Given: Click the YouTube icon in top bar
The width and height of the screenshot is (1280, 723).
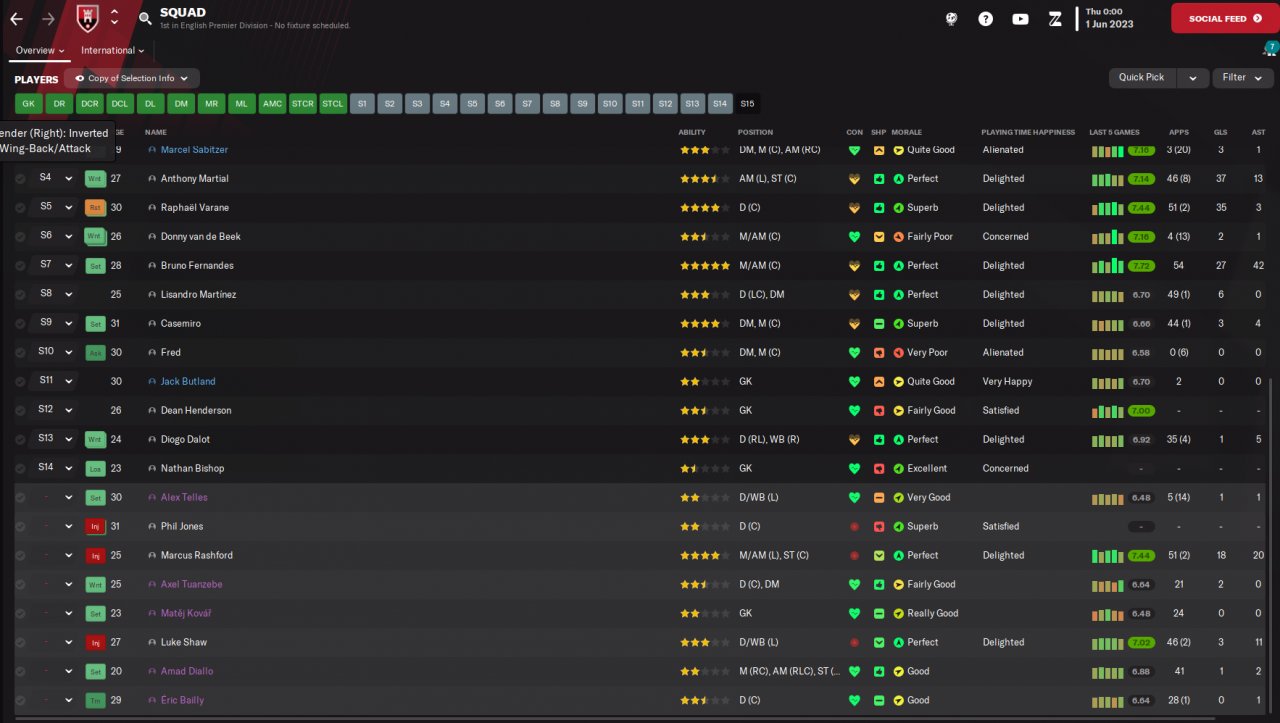Looking at the screenshot, I should click(1020, 19).
